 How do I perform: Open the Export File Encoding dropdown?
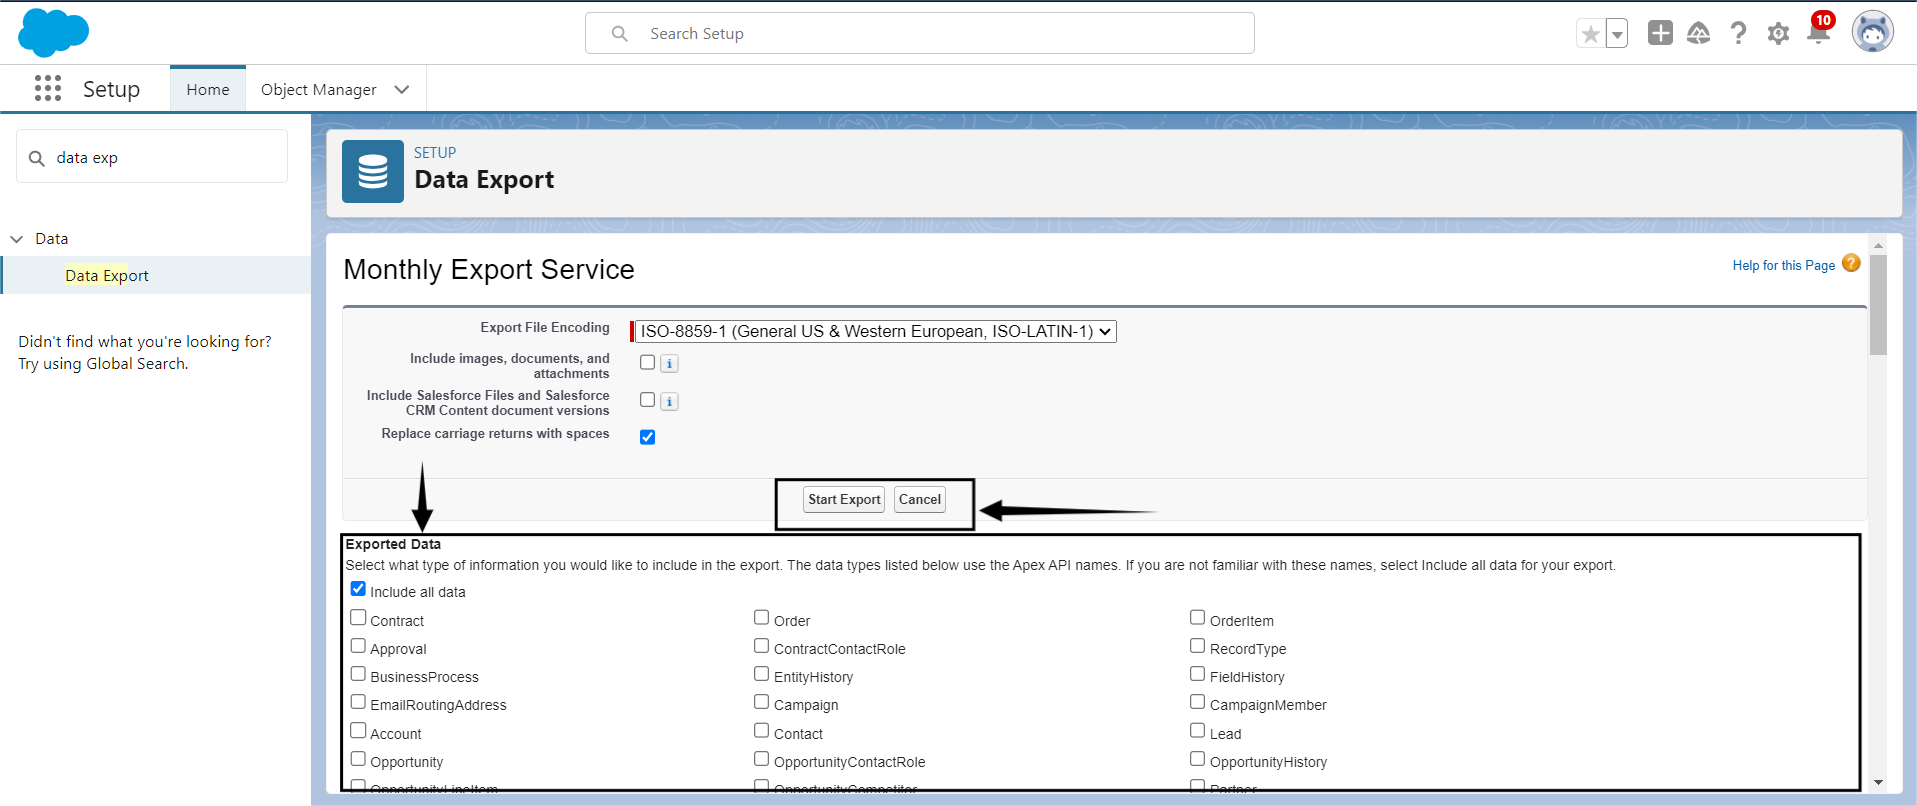click(876, 331)
